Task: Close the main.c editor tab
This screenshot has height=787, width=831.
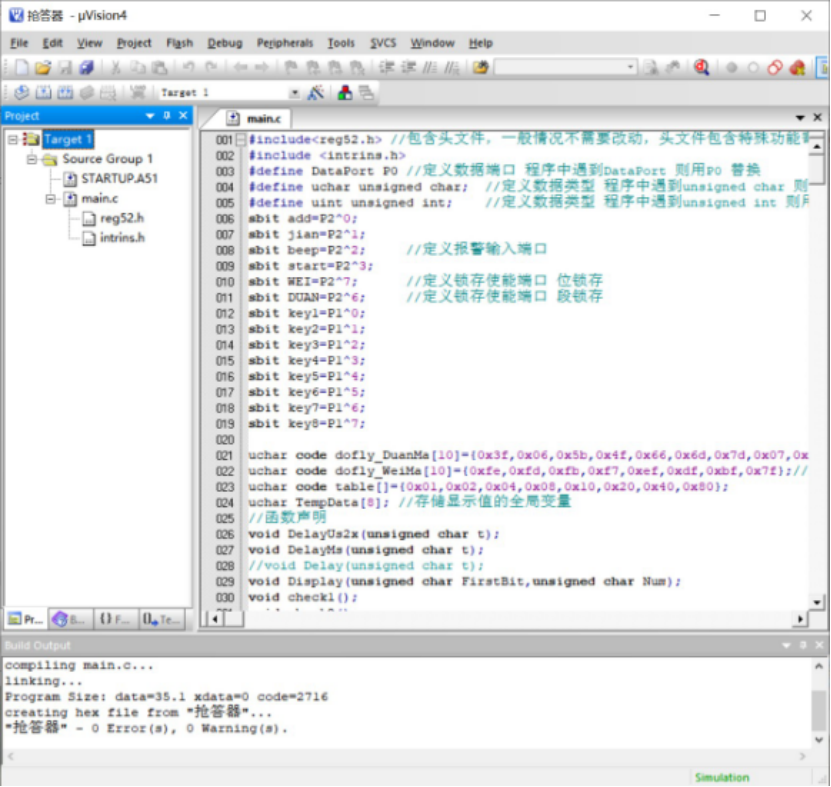Action: point(817,118)
